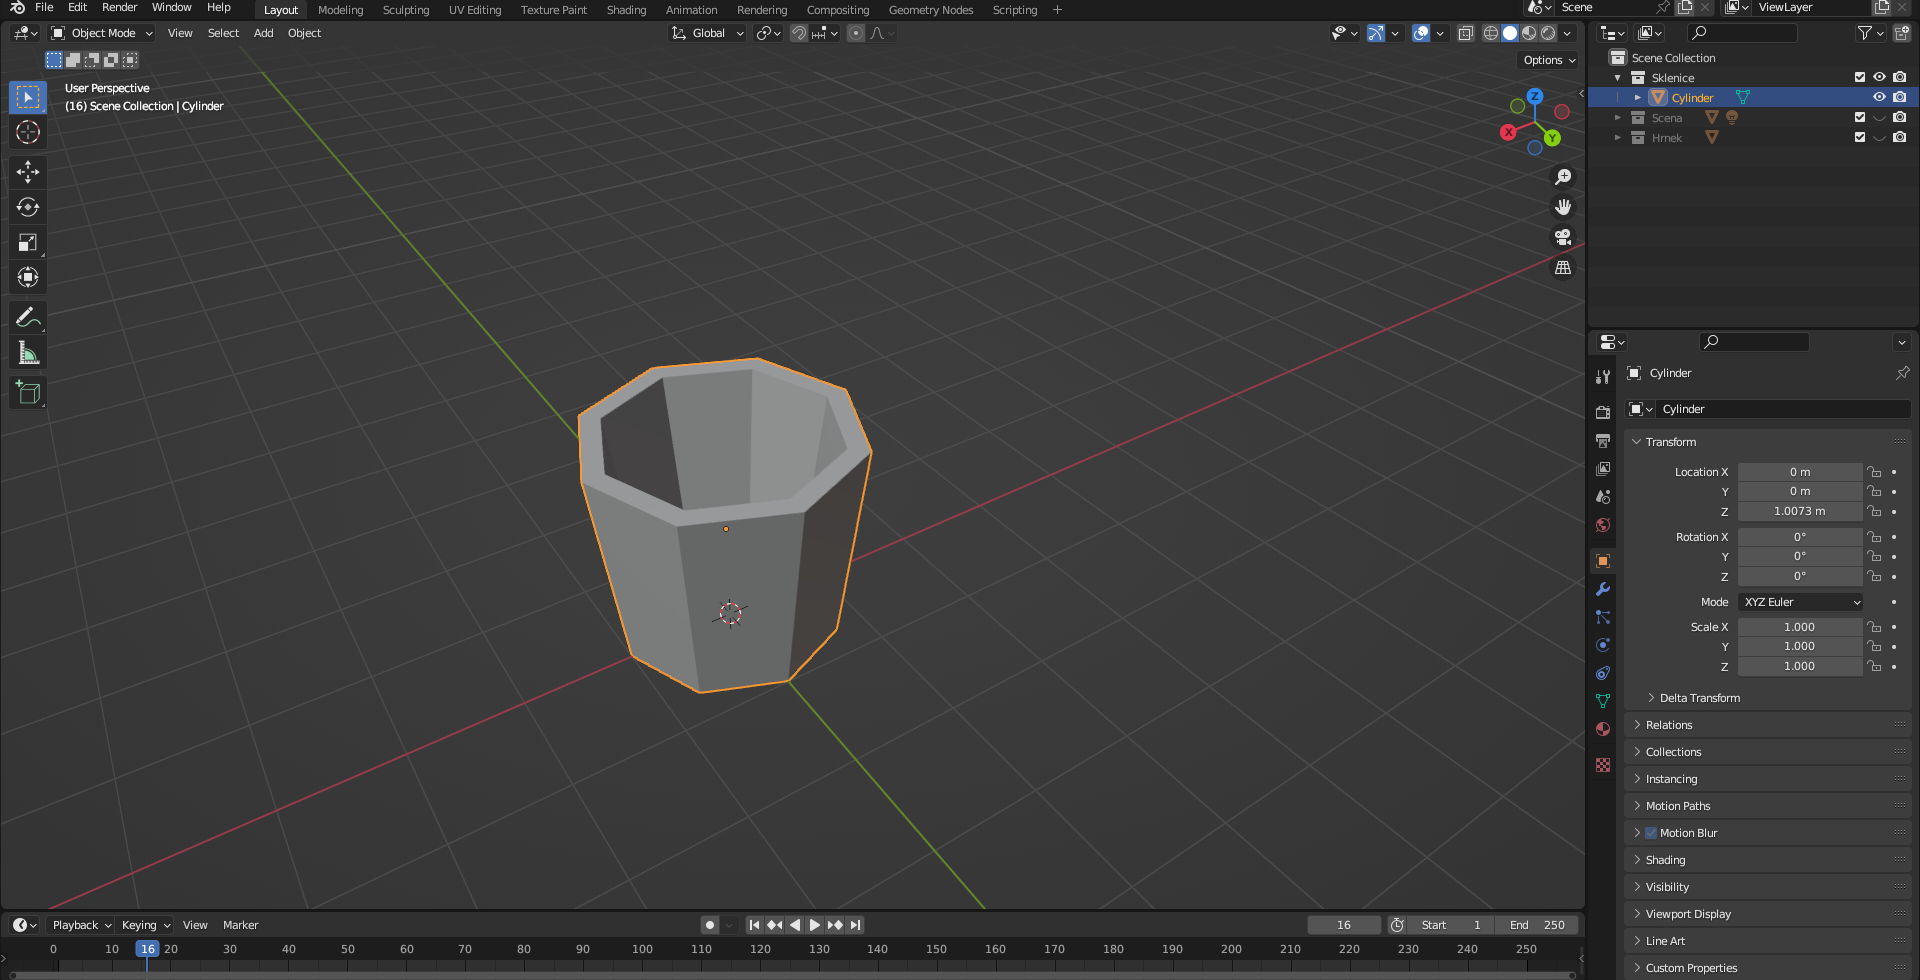Switch to wireframe viewport shading
The image size is (1920, 980).
click(1491, 33)
